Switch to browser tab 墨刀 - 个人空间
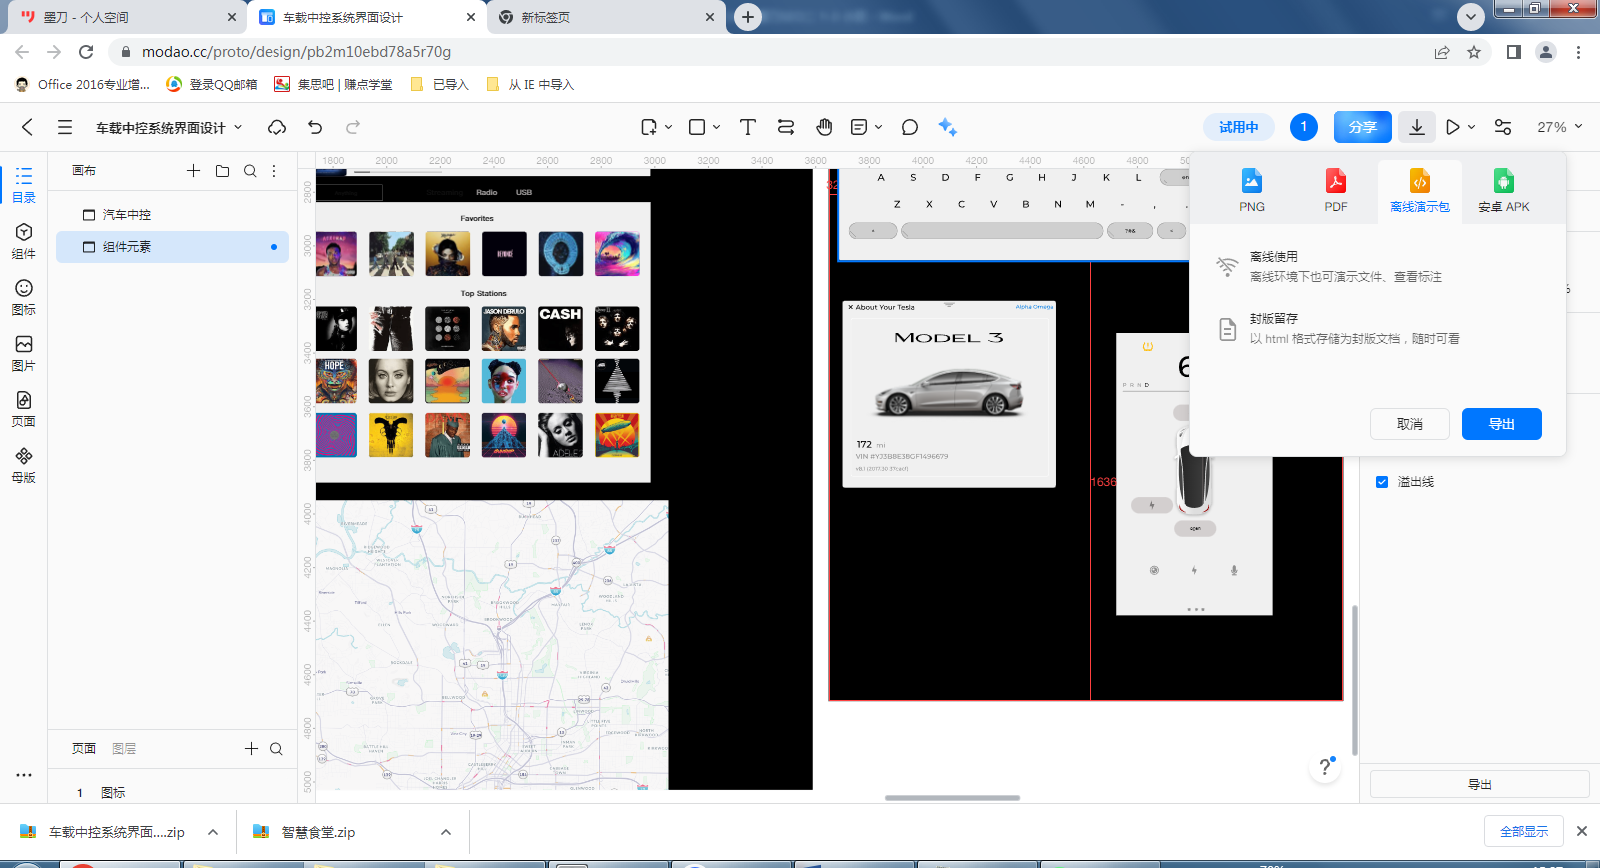The image size is (1600, 868). pyautogui.click(x=127, y=17)
